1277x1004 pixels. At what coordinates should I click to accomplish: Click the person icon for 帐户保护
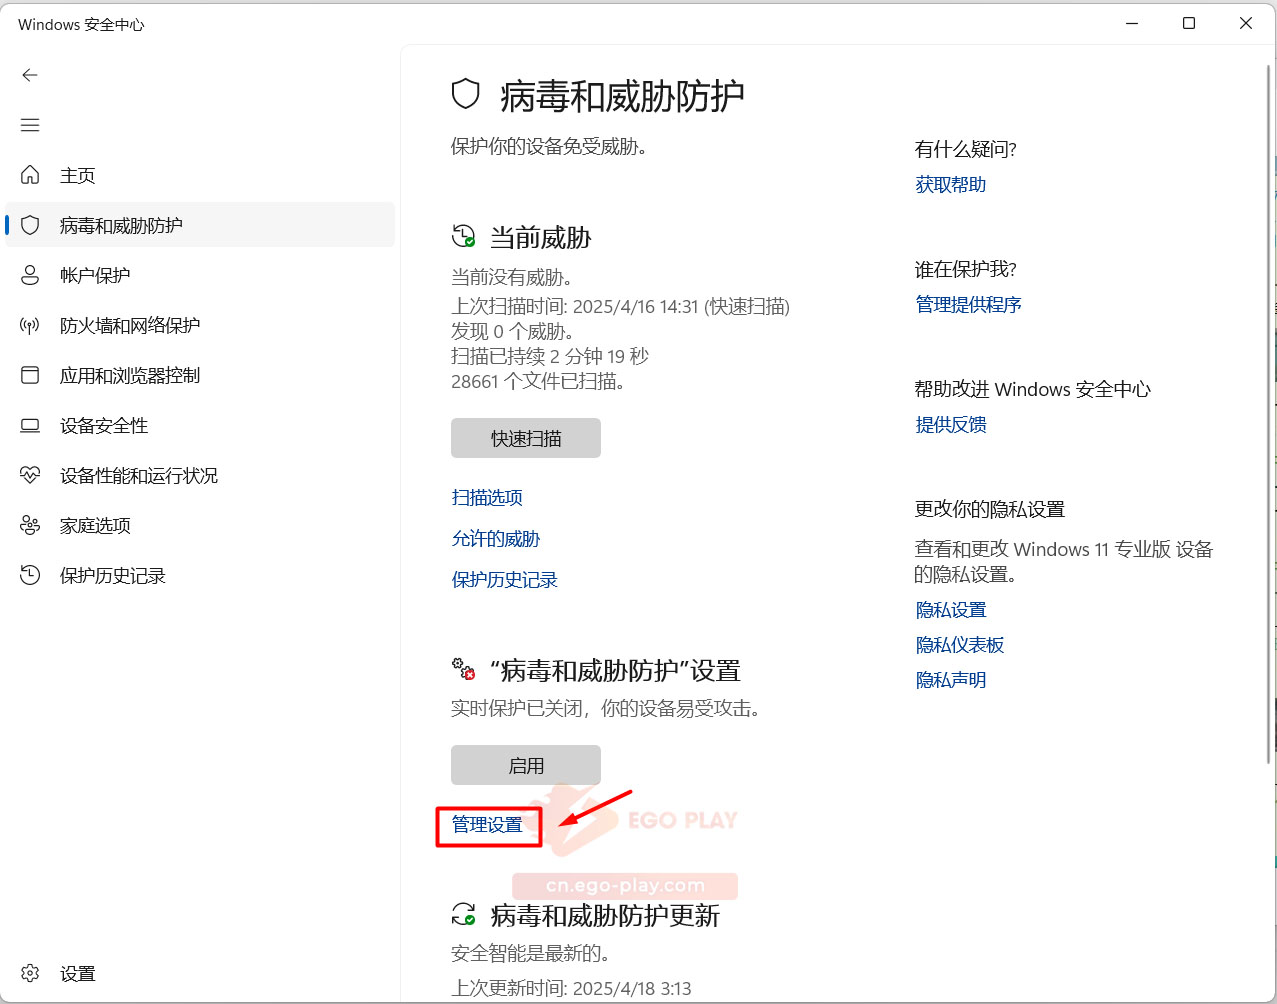(x=30, y=275)
